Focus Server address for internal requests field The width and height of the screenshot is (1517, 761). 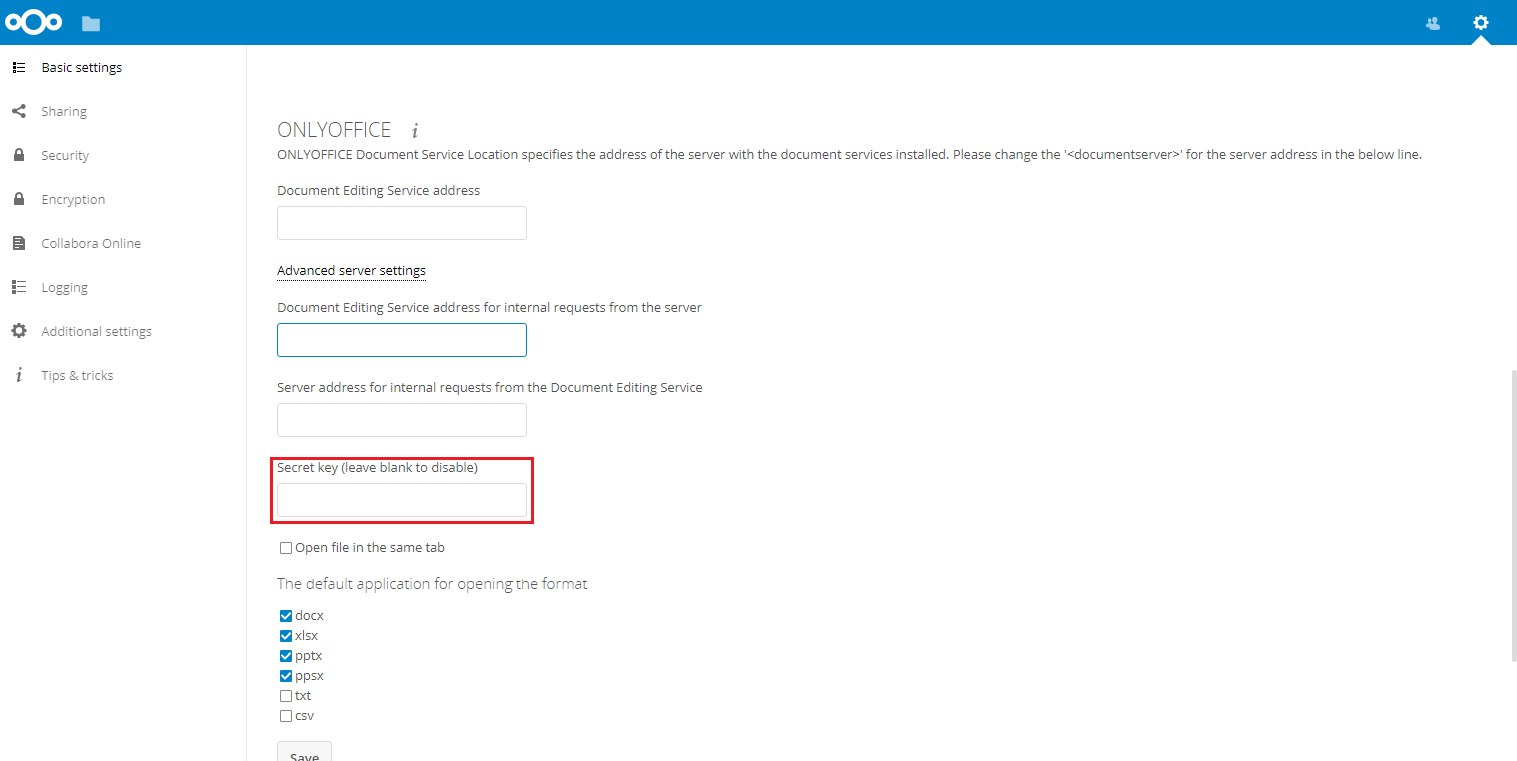(402, 420)
